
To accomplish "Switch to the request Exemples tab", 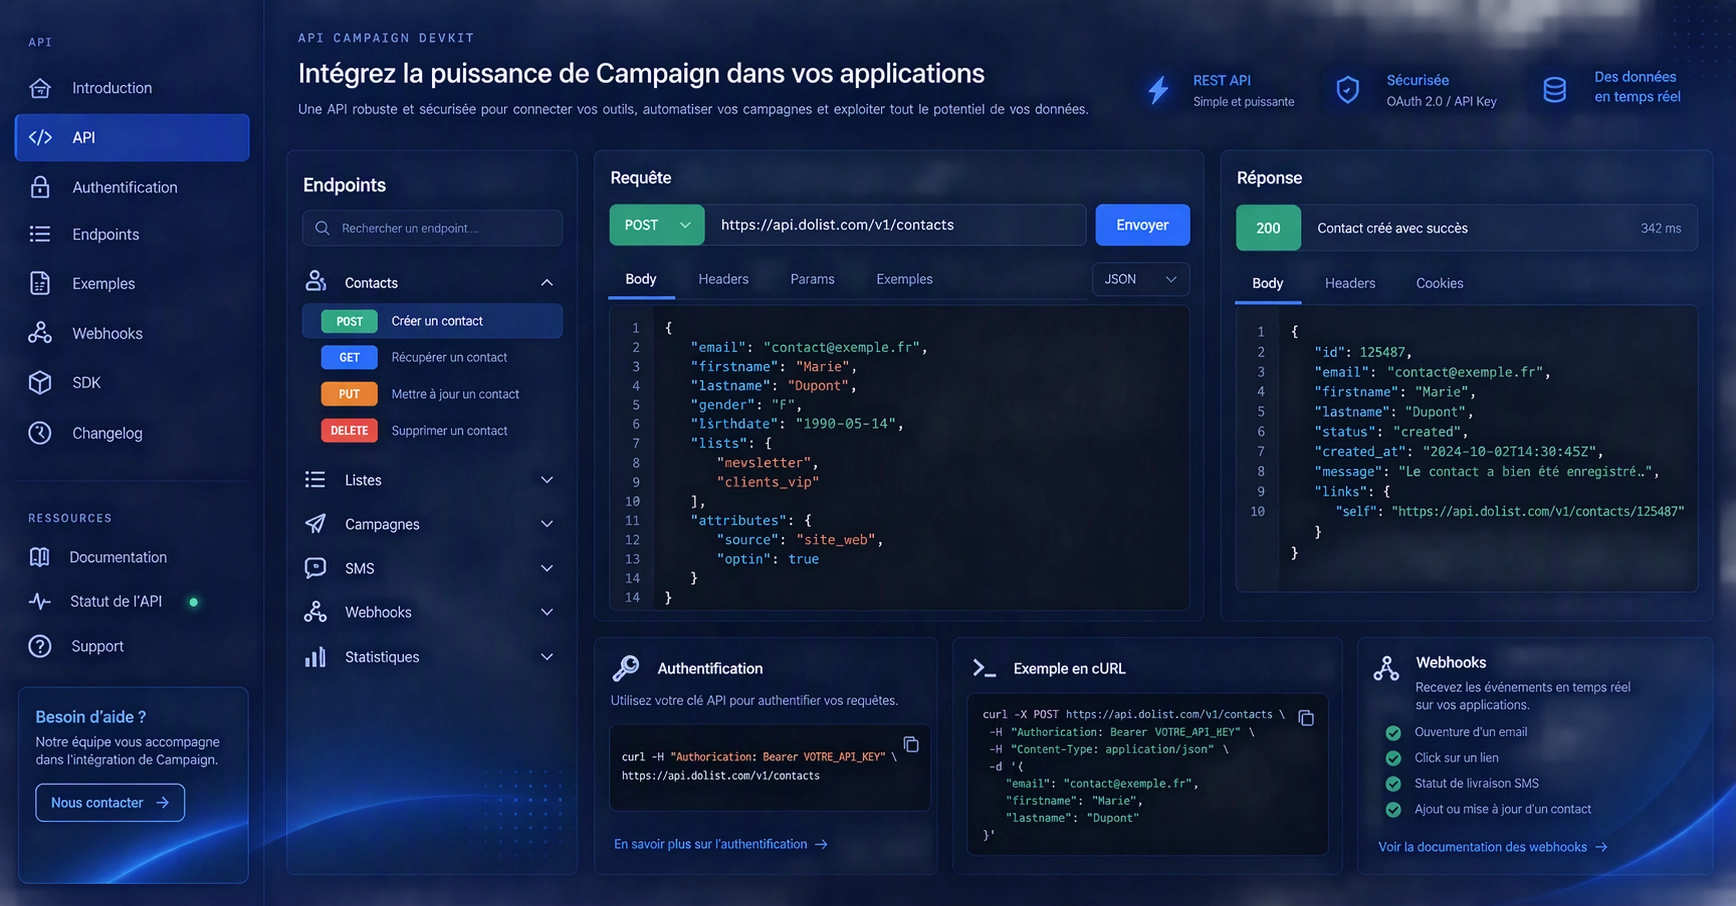I will (x=904, y=279).
